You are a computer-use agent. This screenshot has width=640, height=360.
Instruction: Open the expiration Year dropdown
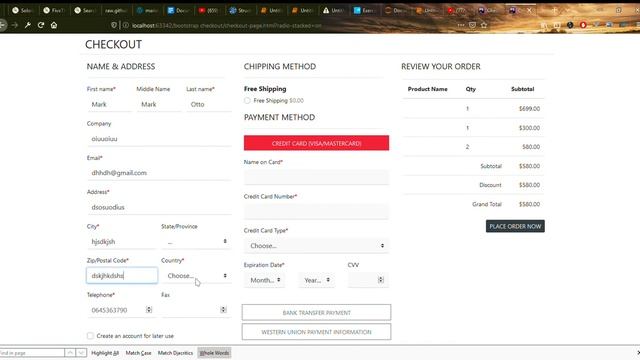[x=317, y=280]
